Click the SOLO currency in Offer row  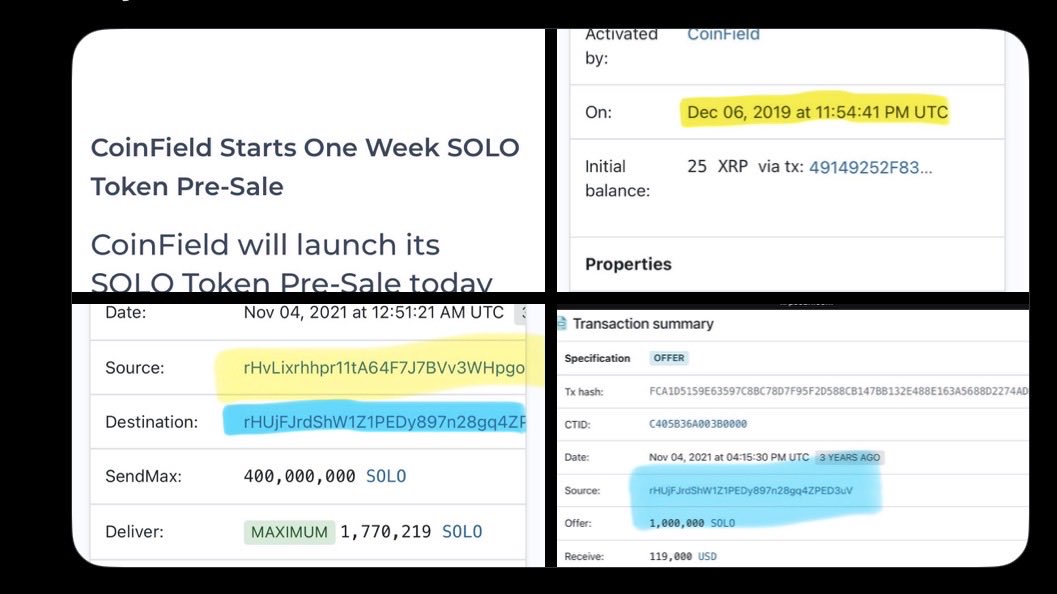pos(722,523)
